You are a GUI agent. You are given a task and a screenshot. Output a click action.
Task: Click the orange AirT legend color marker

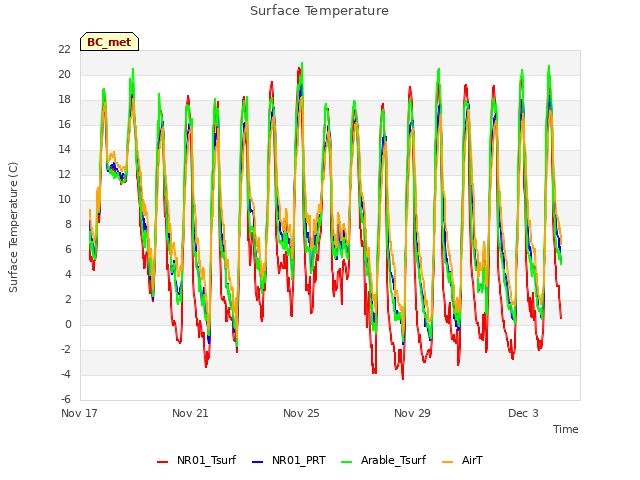[x=447, y=462]
